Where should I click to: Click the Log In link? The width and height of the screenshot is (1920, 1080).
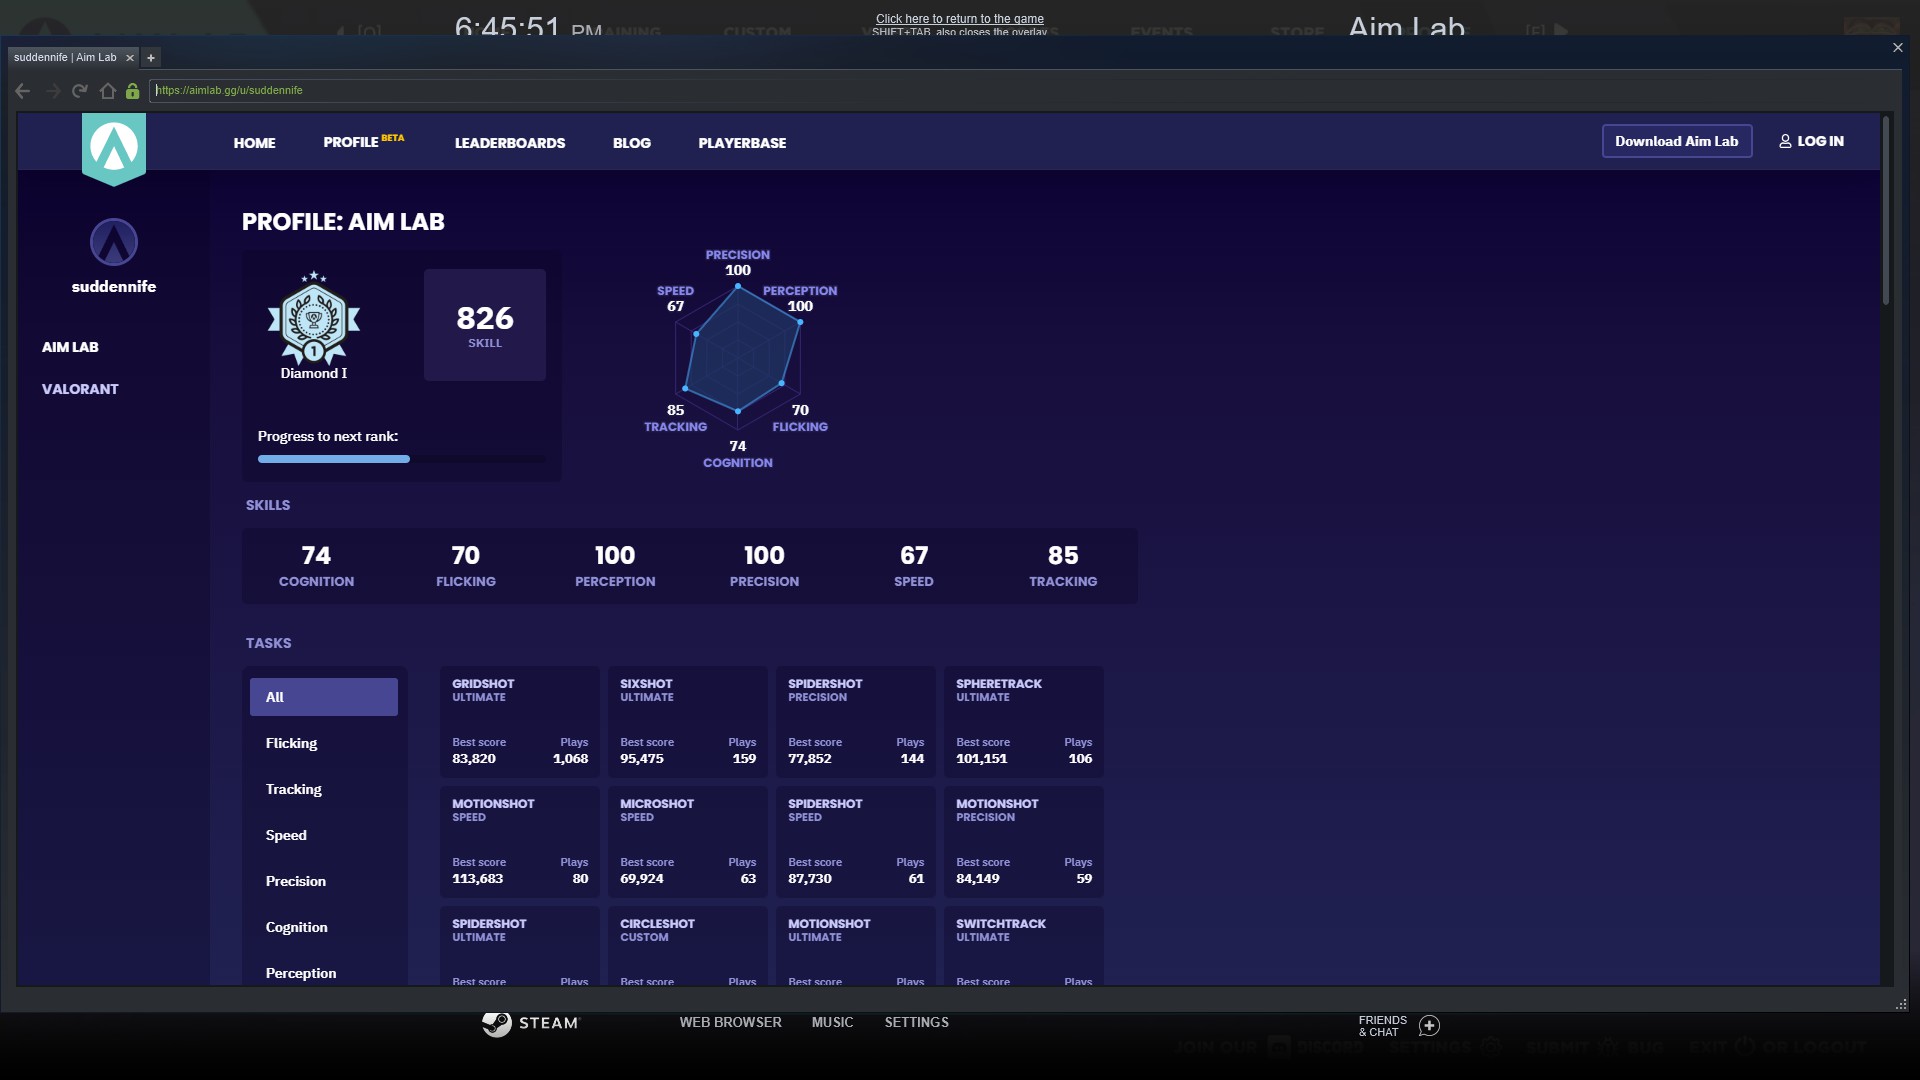1811,141
